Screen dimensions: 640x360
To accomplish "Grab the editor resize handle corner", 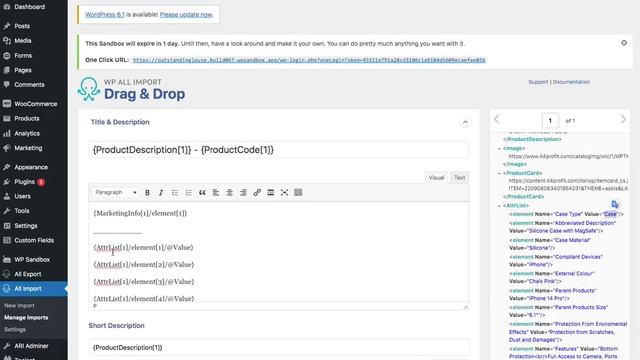I will tap(465, 307).
